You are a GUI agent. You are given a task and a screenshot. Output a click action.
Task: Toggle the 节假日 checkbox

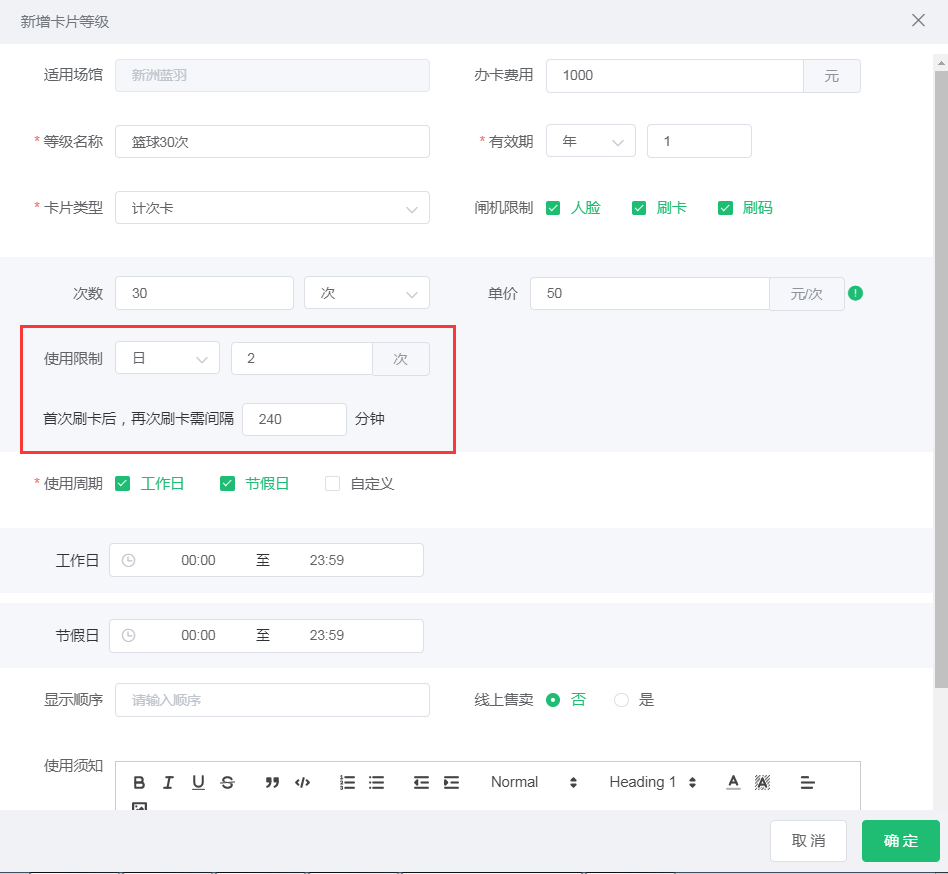coord(228,484)
